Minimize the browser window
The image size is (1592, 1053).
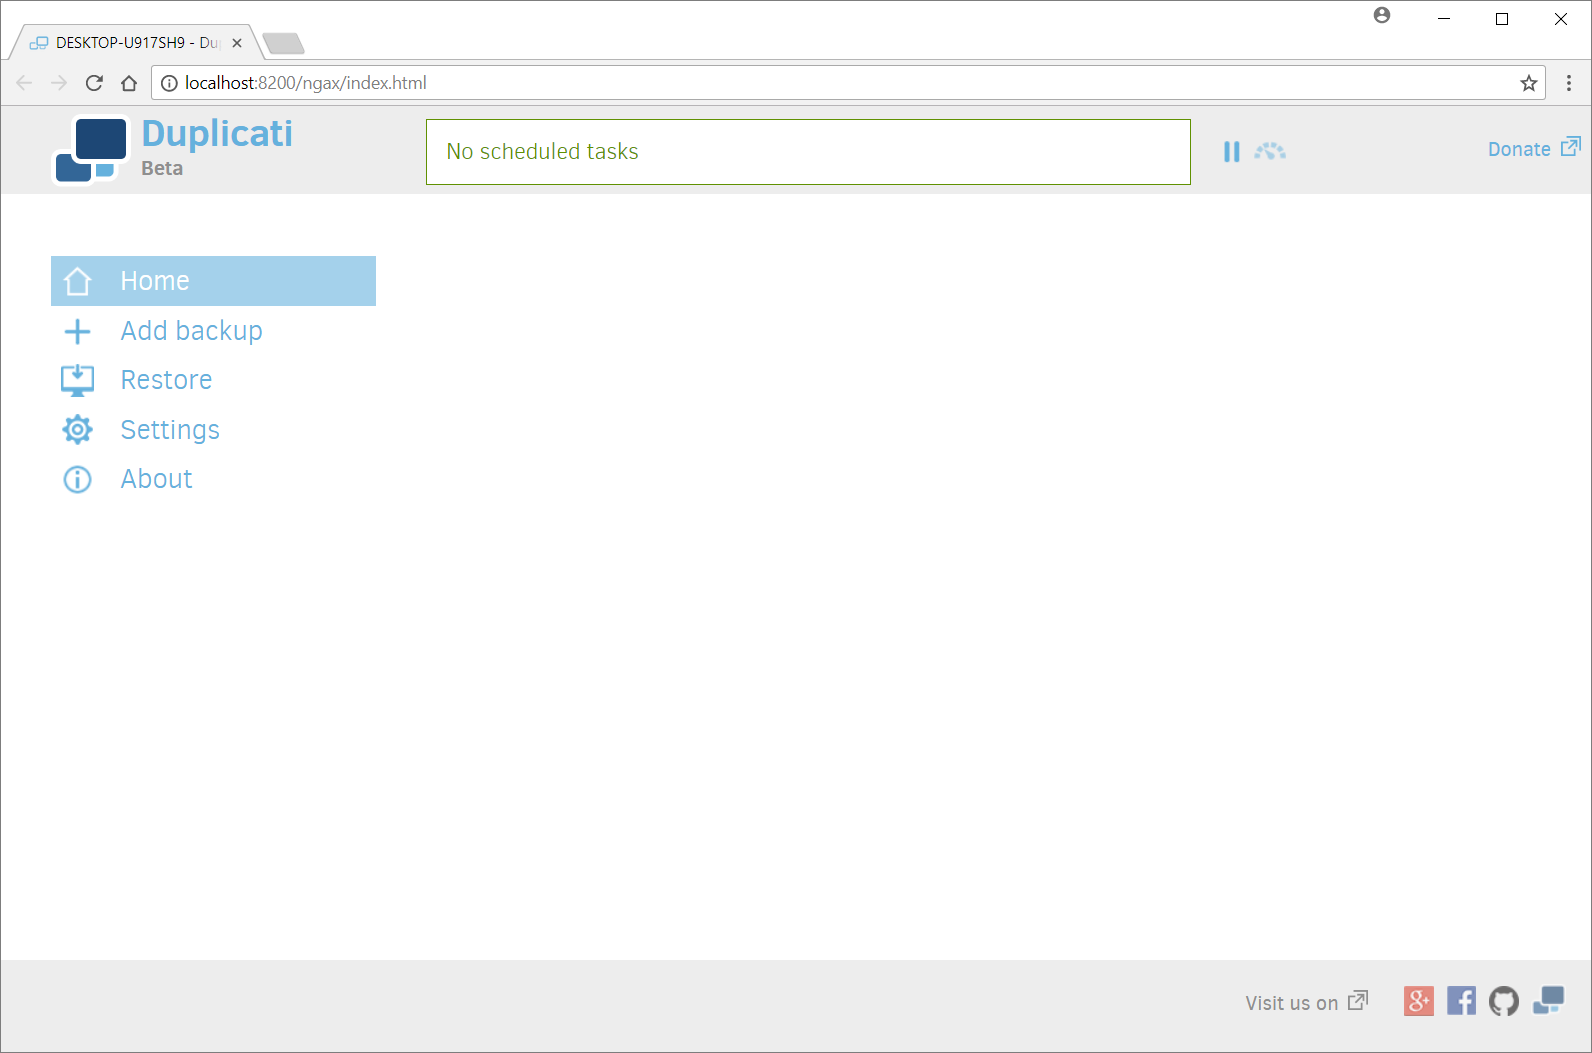coord(1444,19)
